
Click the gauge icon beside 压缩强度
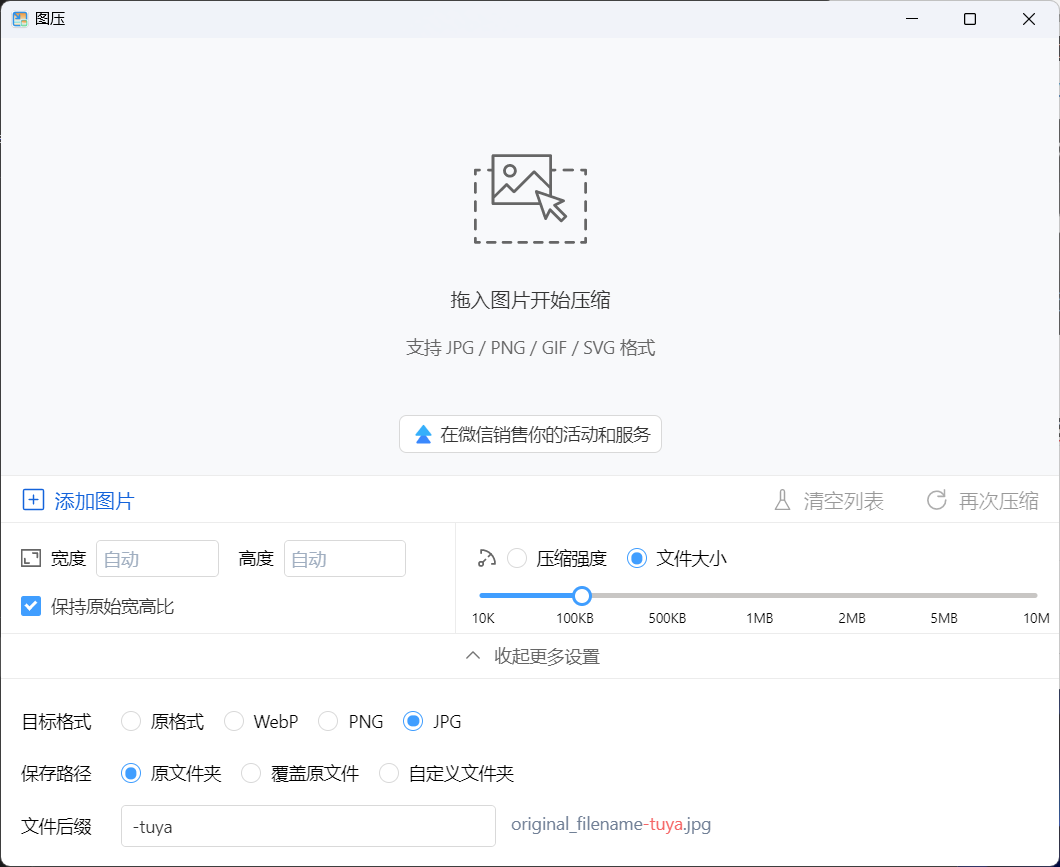tap(487, 558)
